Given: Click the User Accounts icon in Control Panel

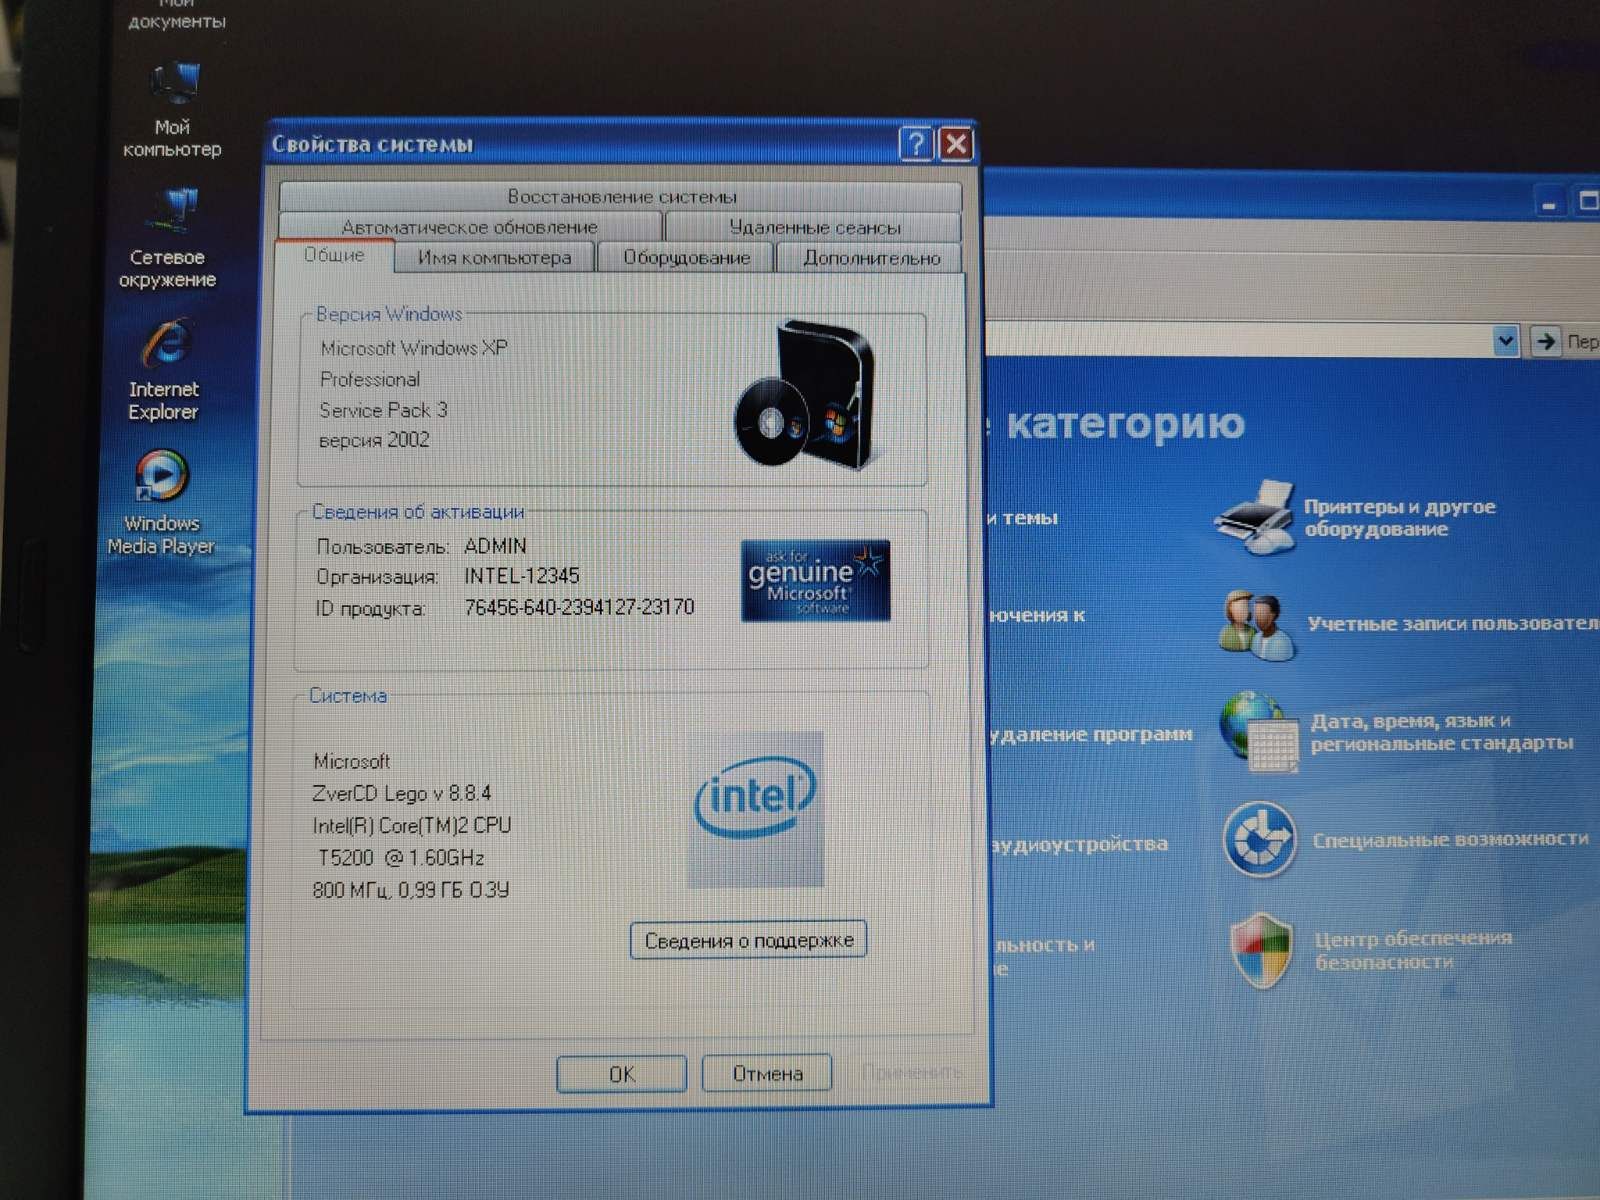Looking at the screenshot, I should tap(1256, 624).
